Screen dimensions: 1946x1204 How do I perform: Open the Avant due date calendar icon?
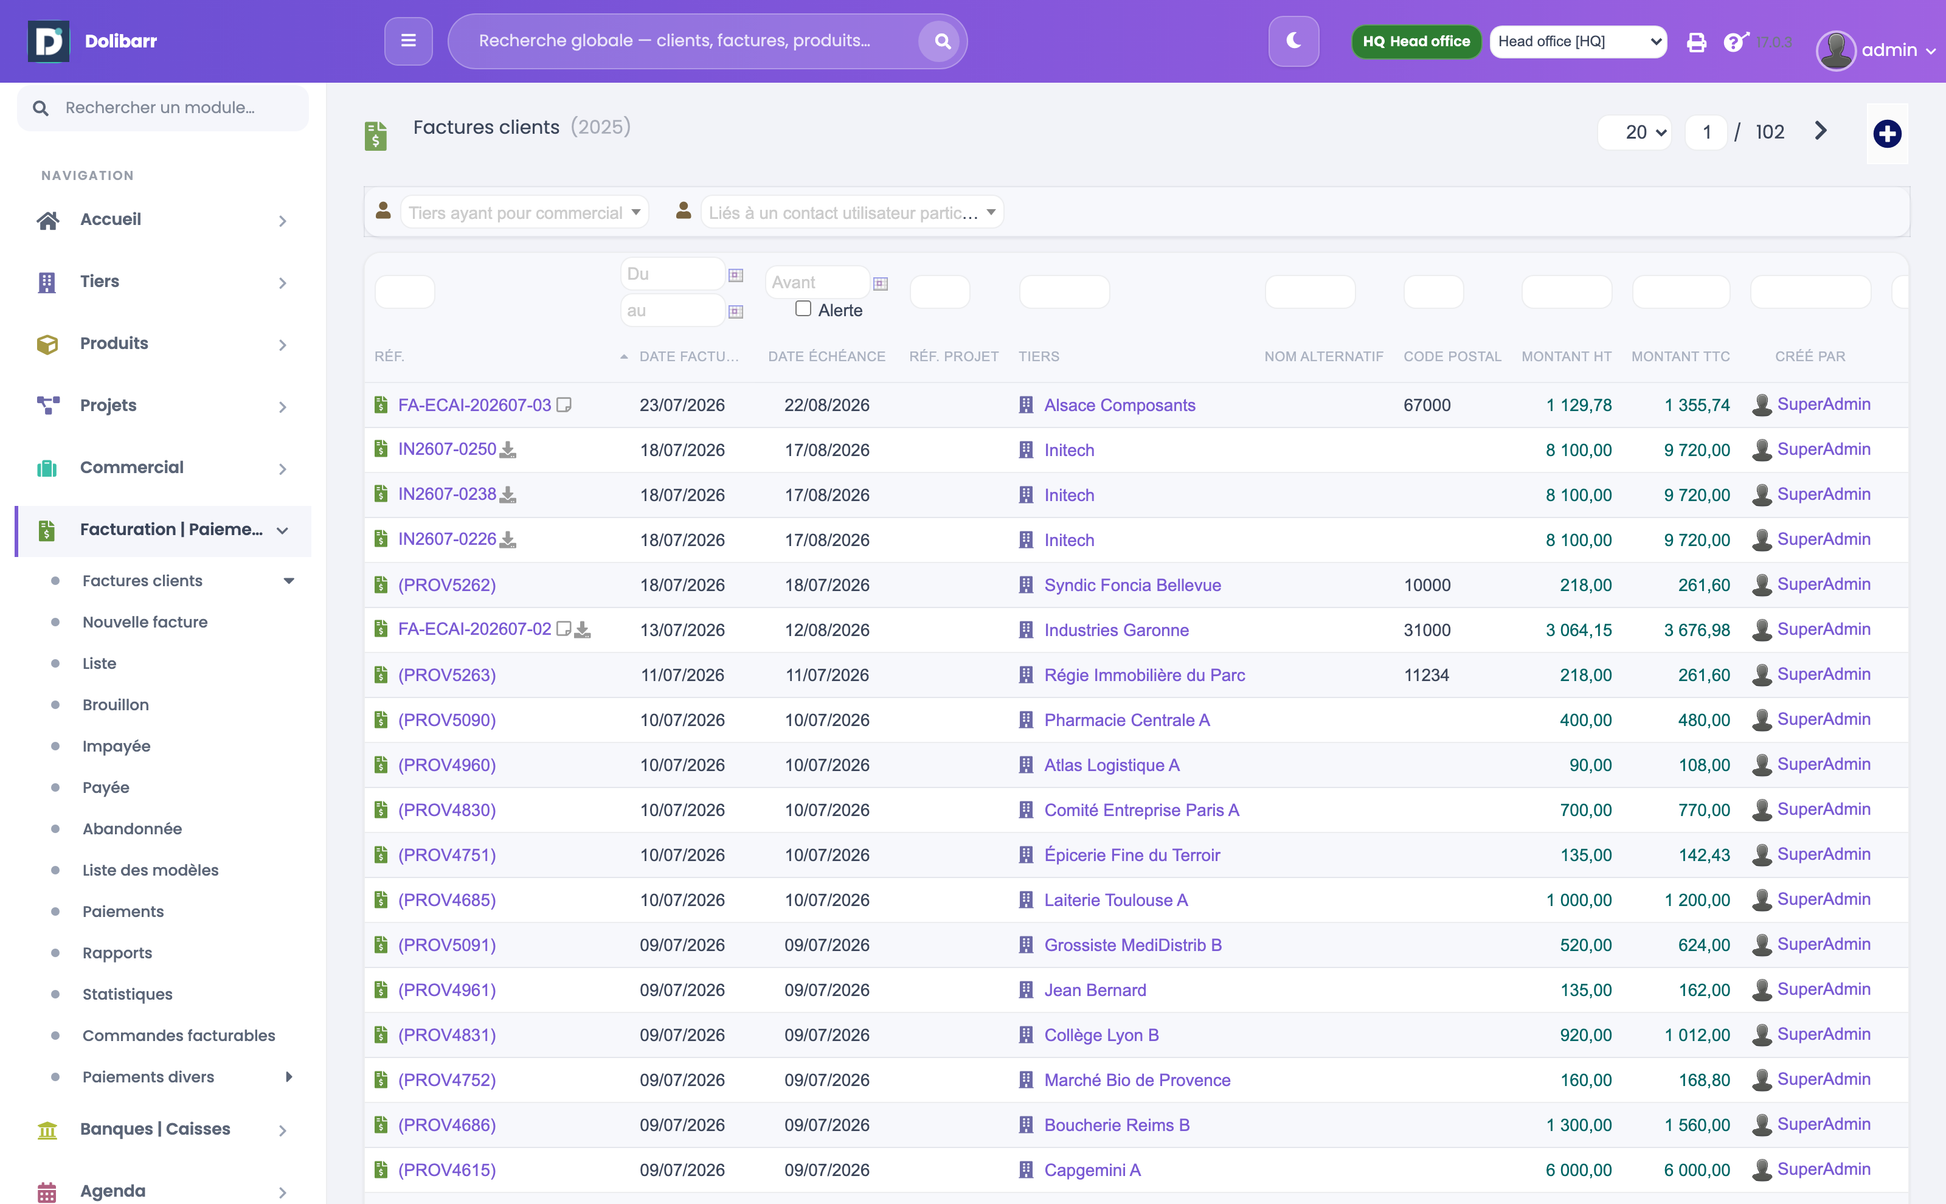[x=880, y=284]
